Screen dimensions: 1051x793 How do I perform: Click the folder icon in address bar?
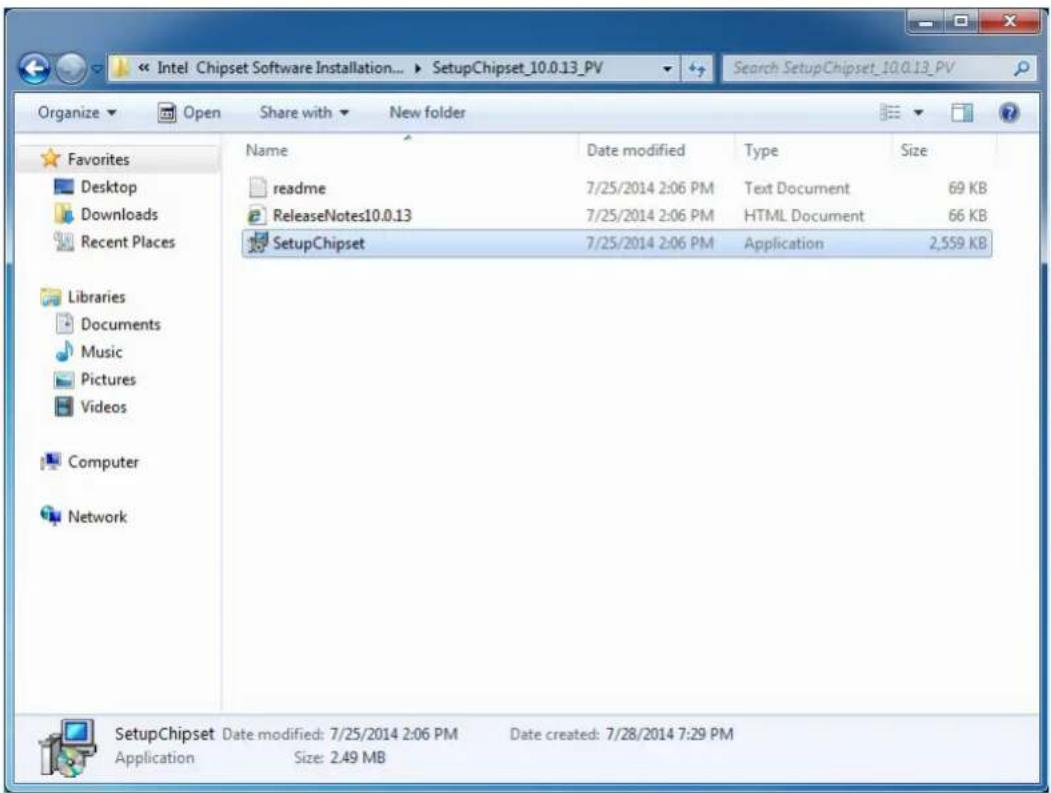[121, 68]
